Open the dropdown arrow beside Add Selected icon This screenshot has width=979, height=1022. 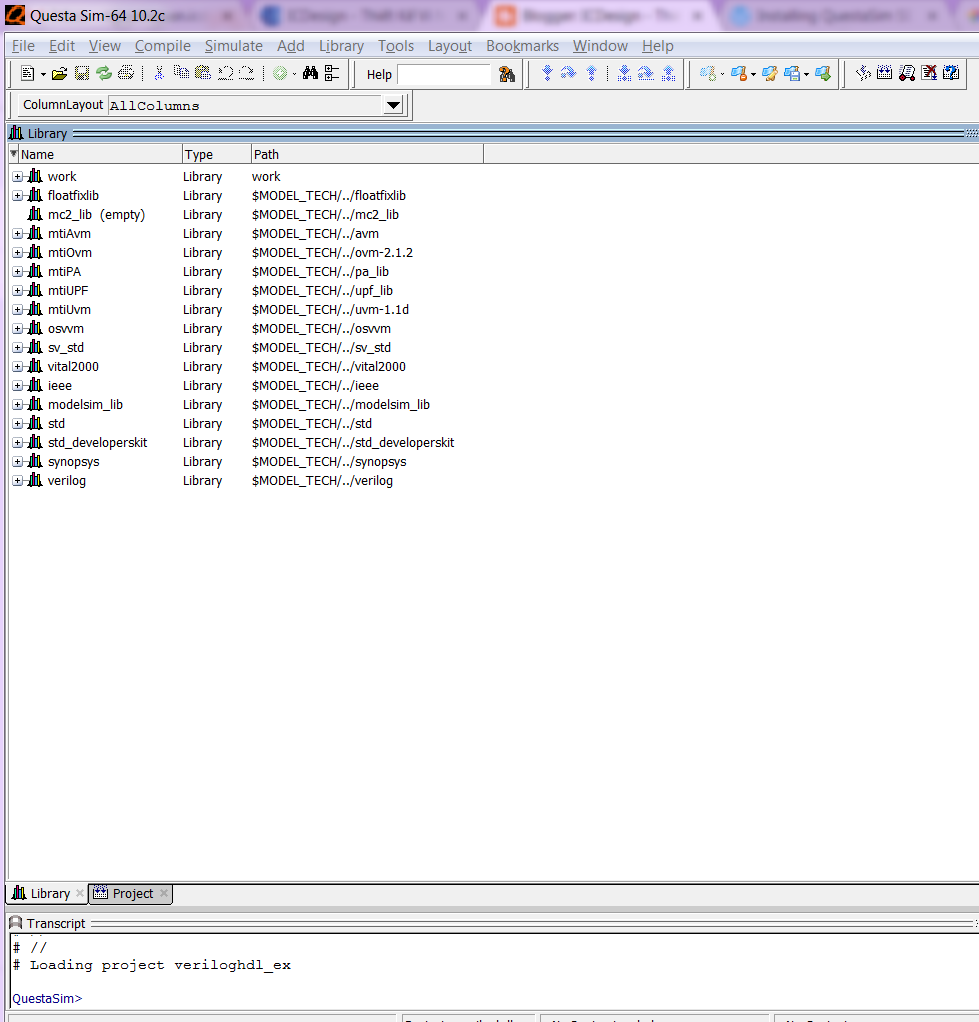pos(294,74)
